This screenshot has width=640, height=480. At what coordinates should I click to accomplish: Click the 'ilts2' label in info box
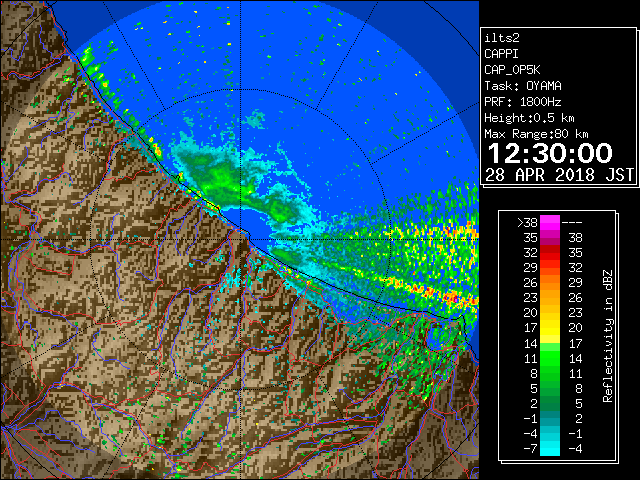point(502,38)
